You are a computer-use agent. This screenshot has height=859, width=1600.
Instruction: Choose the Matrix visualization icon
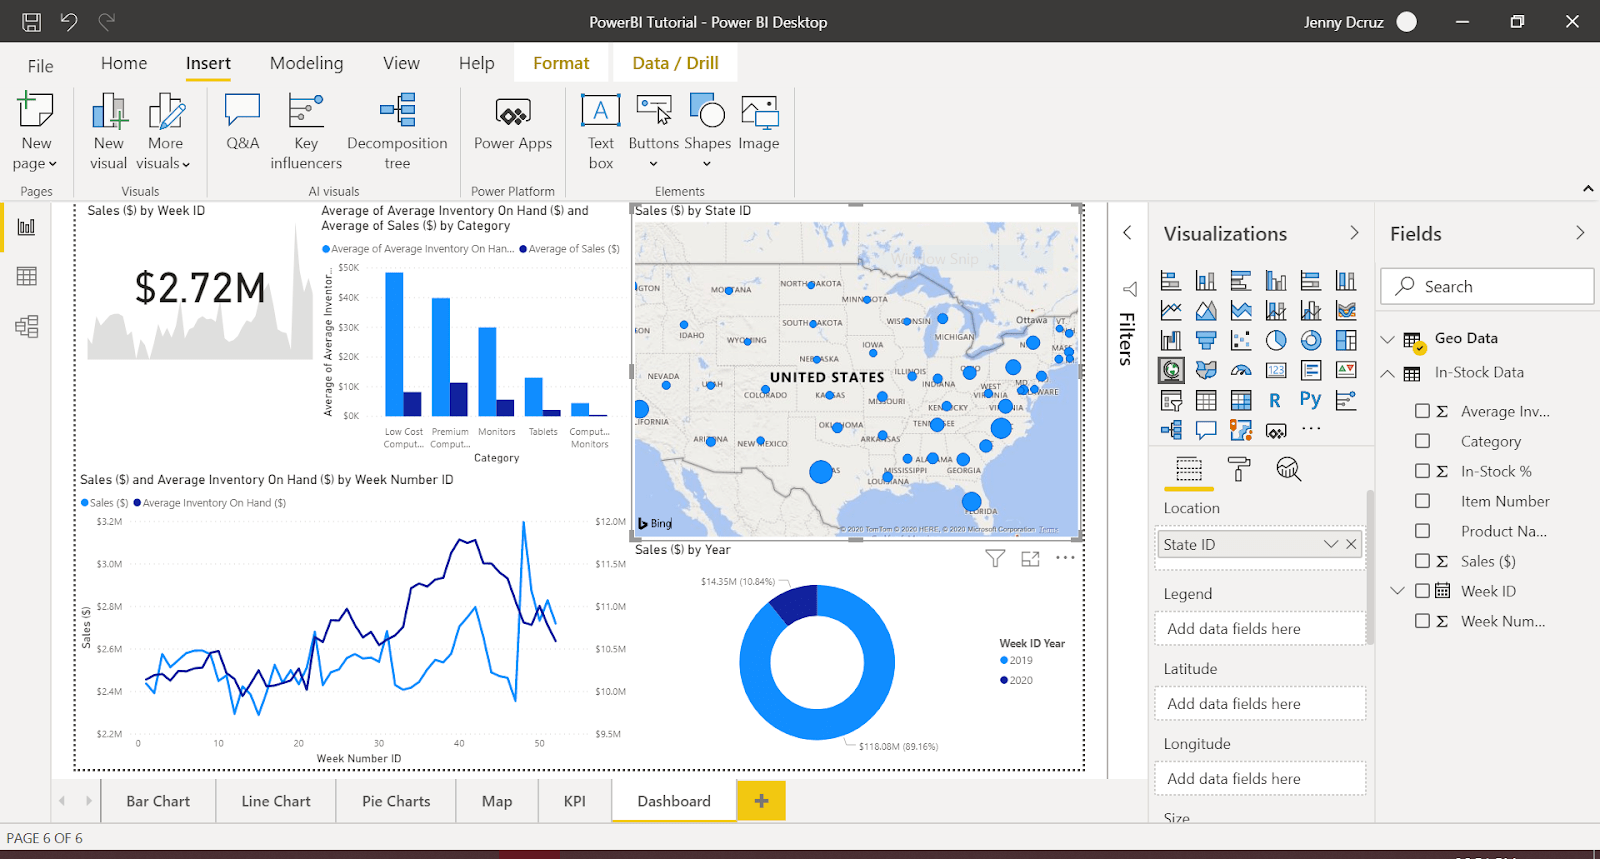tap(1241, 401)
